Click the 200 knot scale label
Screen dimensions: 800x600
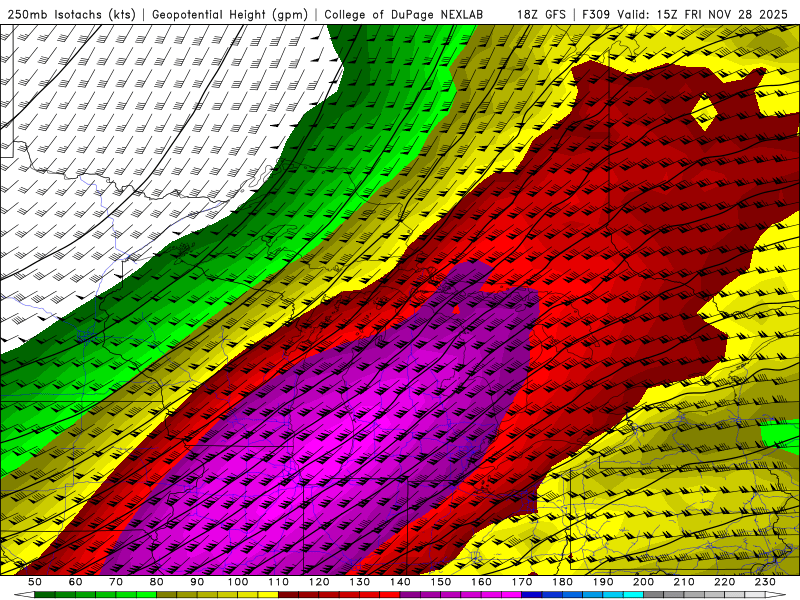coord(643,582)
